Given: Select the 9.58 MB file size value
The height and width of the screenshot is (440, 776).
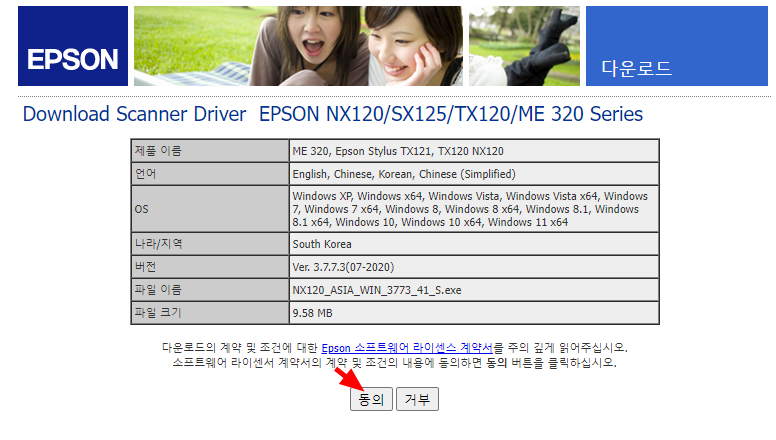Looking at the screenshot, I should [x=312, y=313].
